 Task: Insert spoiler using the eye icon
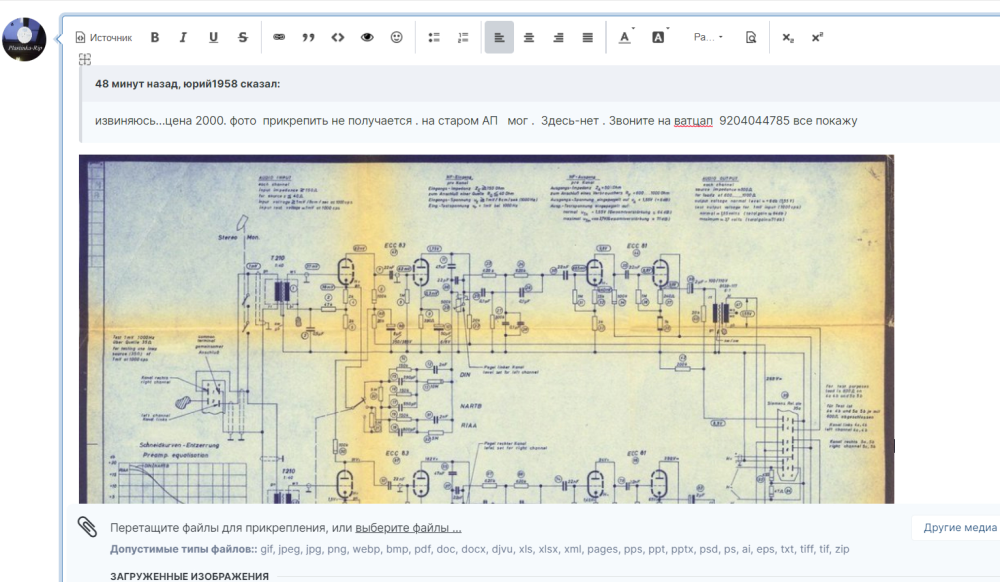(367, 38)
